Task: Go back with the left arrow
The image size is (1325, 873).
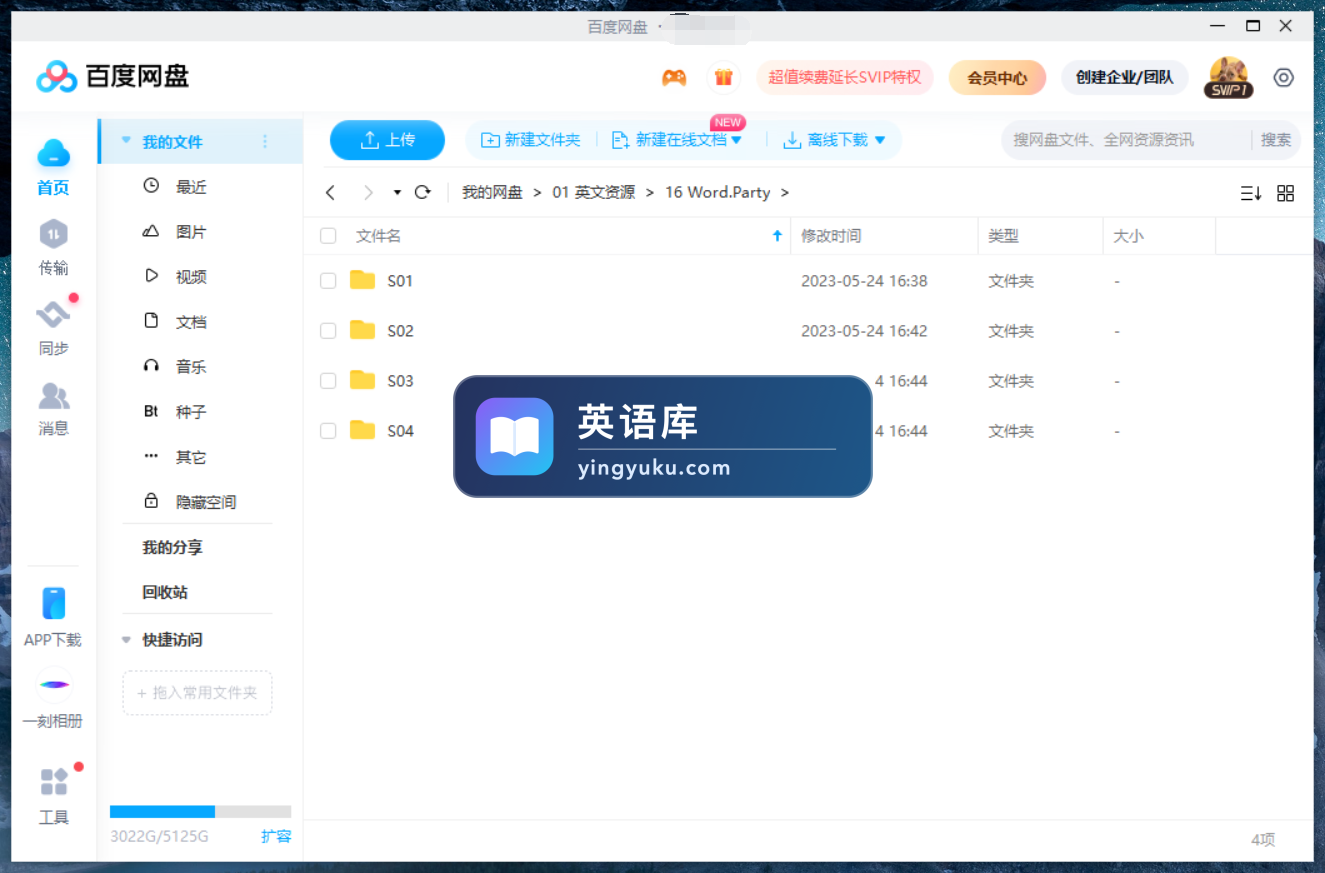Action: coord(331,192)
